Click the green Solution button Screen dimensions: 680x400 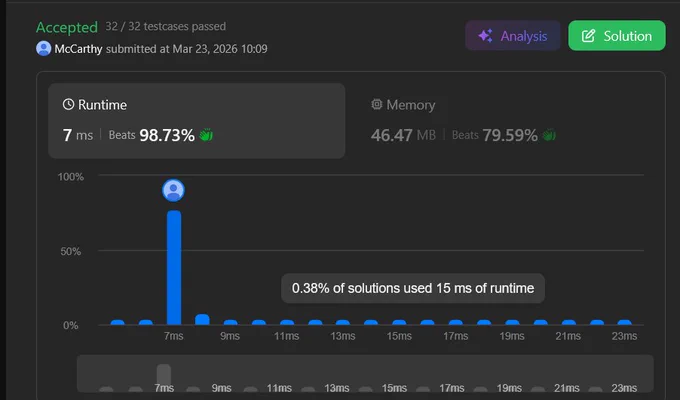point(617,36)
